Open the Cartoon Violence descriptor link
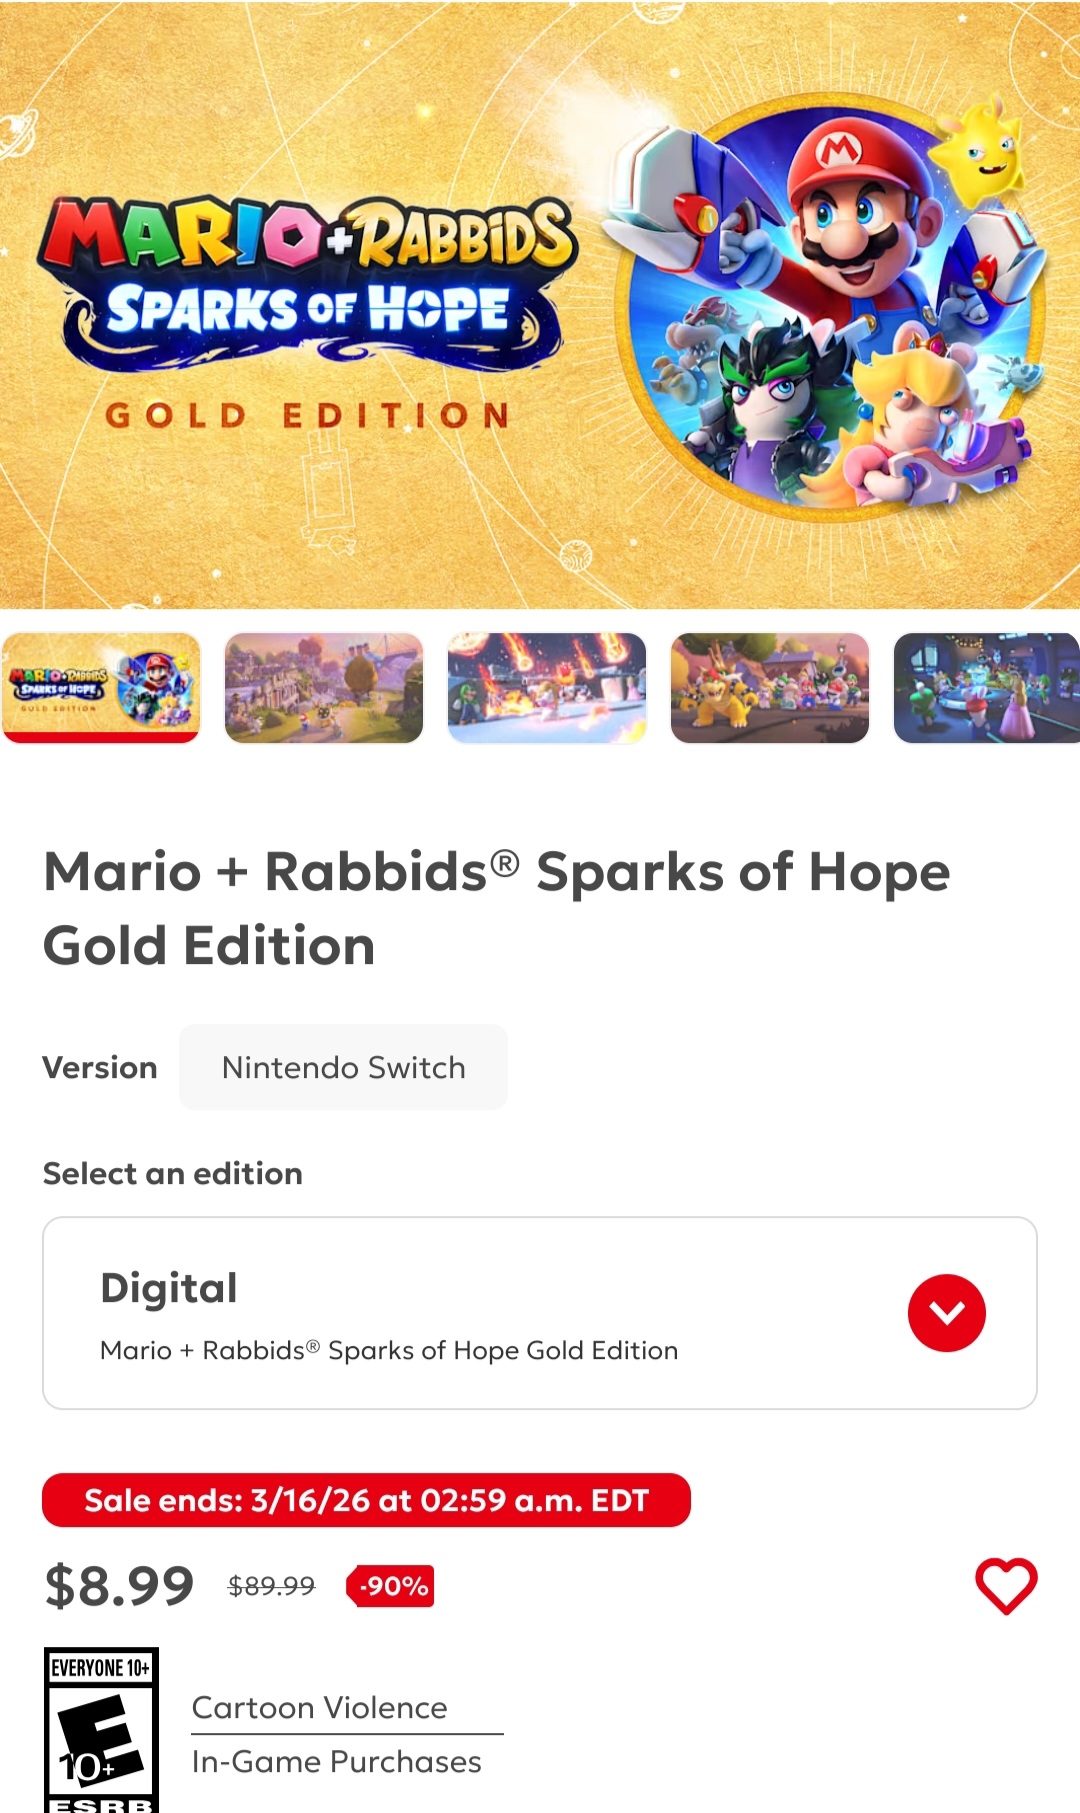Screen dimensions: 1080x1813 tap(320, 1707)
